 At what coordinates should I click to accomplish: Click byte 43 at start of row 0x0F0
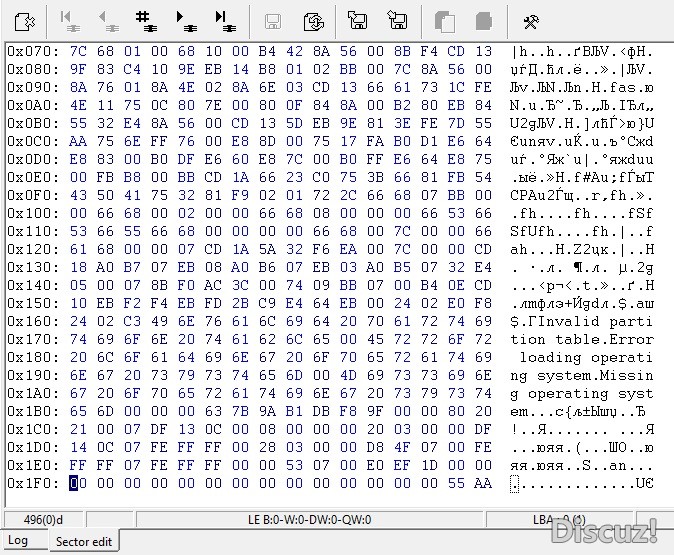tap(78, 195)
